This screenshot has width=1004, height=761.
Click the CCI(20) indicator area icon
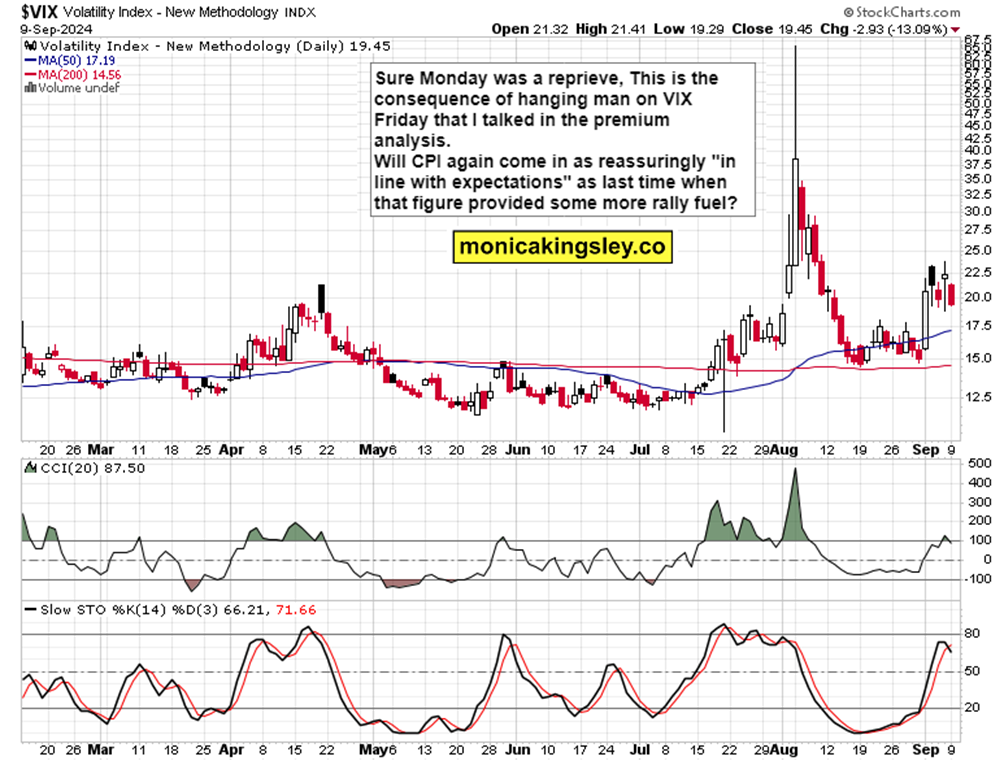point(30,468)
